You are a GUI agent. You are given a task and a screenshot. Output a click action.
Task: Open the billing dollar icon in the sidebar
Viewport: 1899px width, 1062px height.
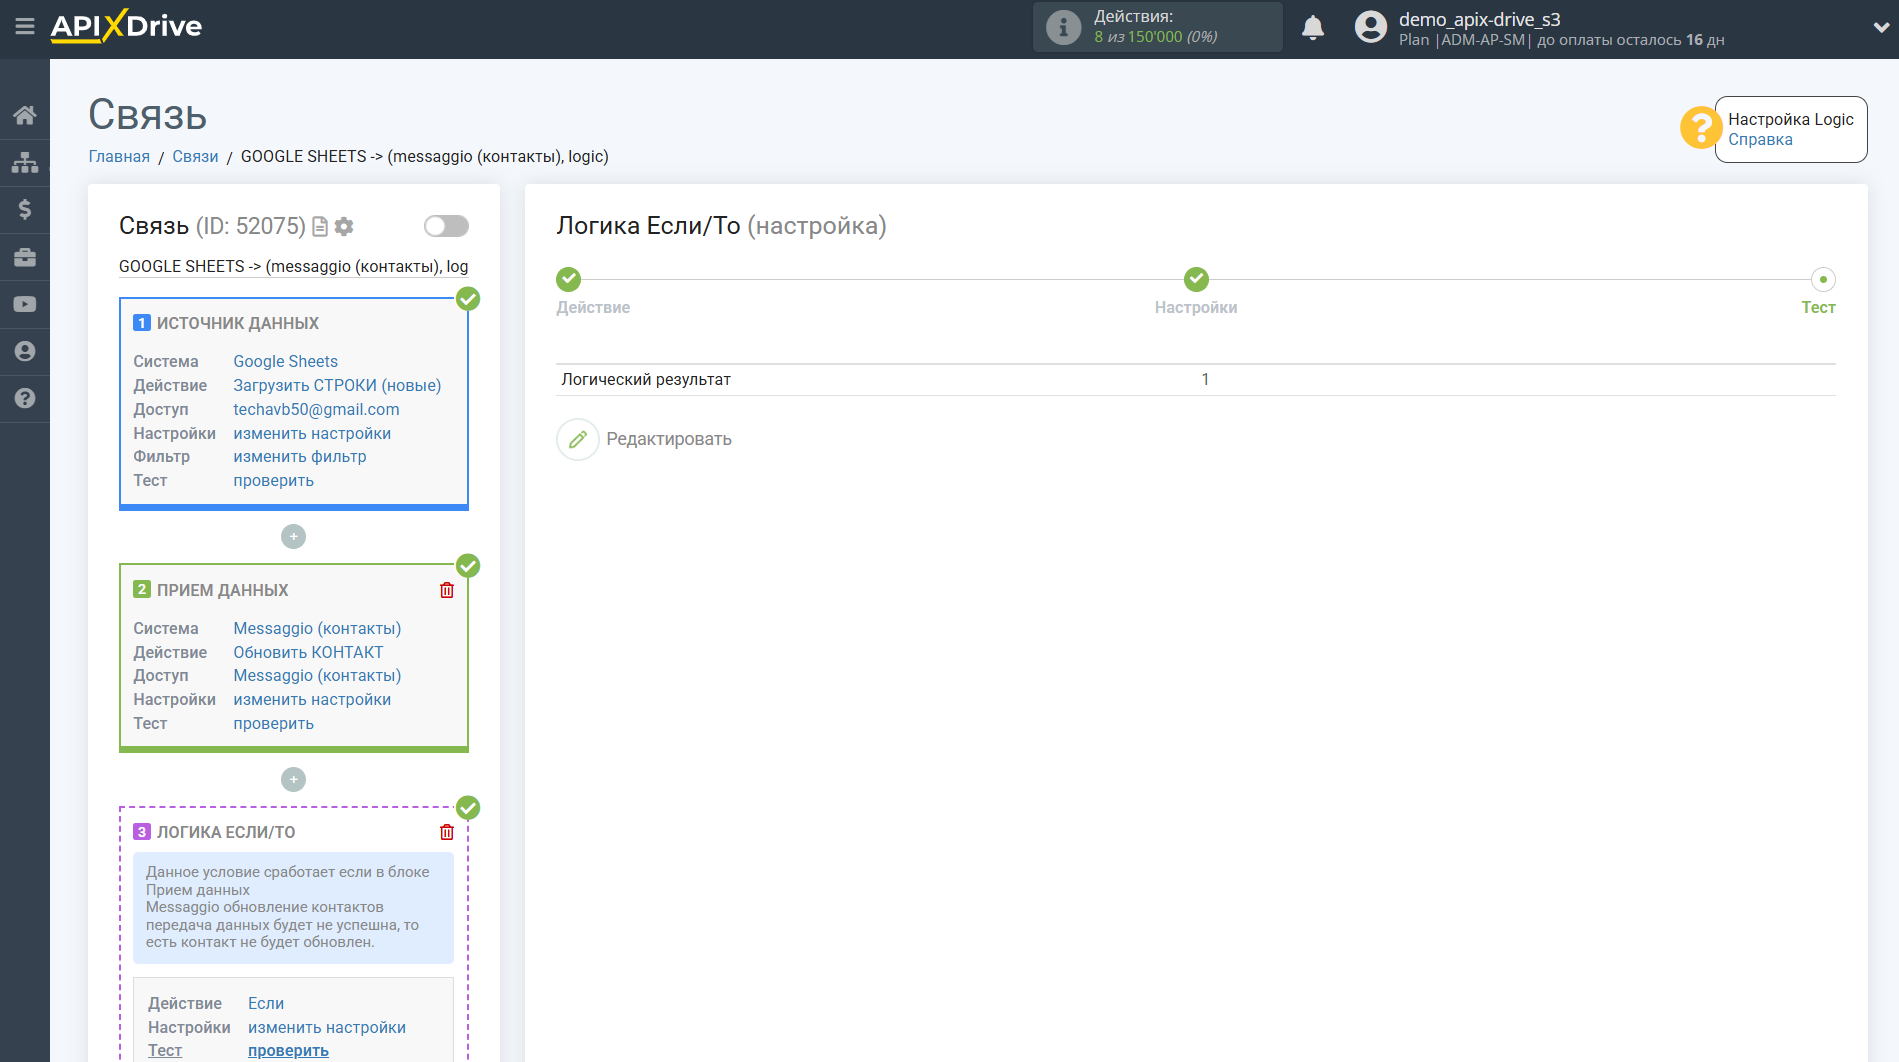coord(25,209)
